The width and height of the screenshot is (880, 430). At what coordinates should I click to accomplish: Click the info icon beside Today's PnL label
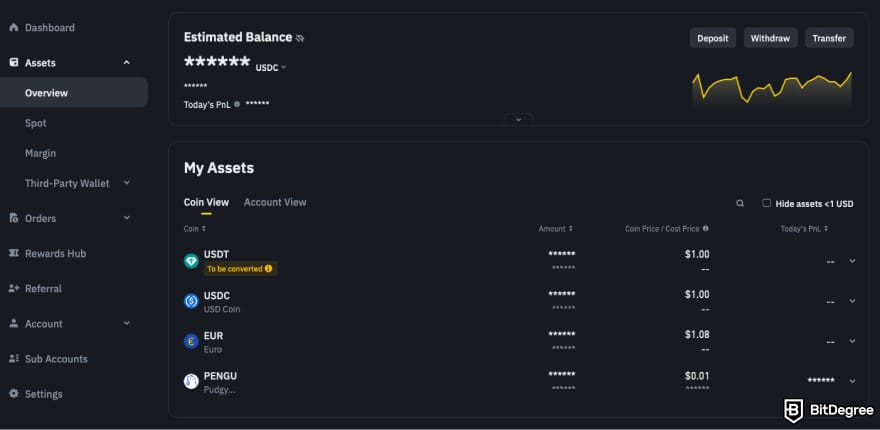point(237,104)
